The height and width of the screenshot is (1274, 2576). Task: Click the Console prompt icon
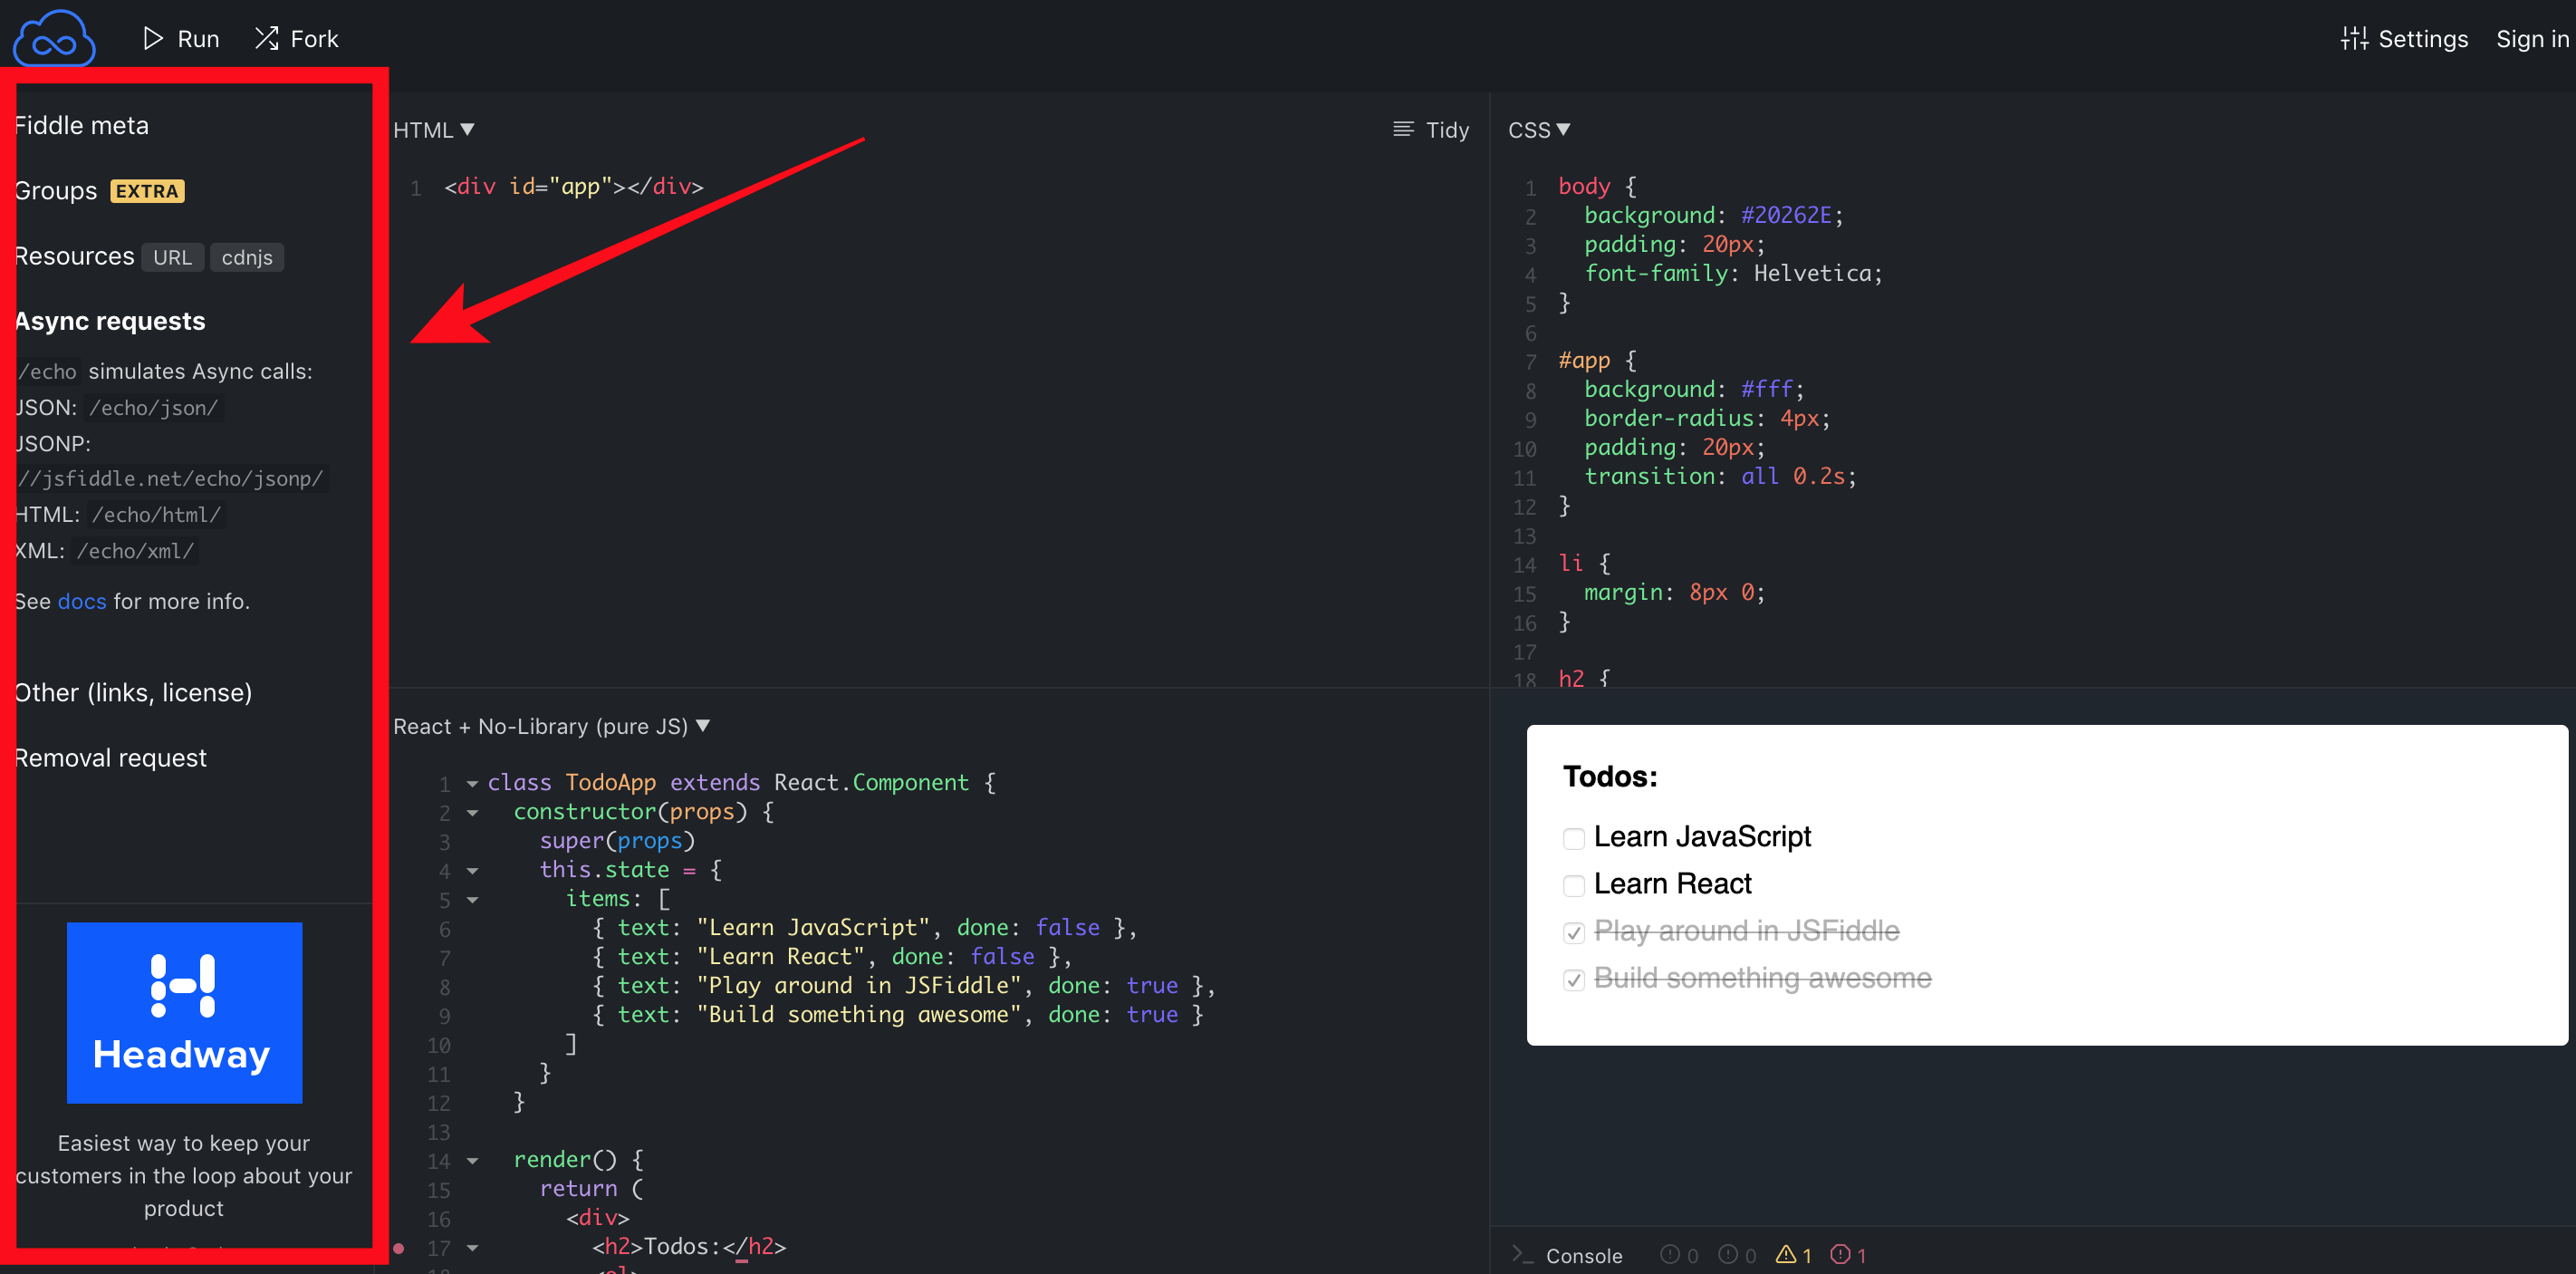pyautogui.click(x=1522, y=1254)
